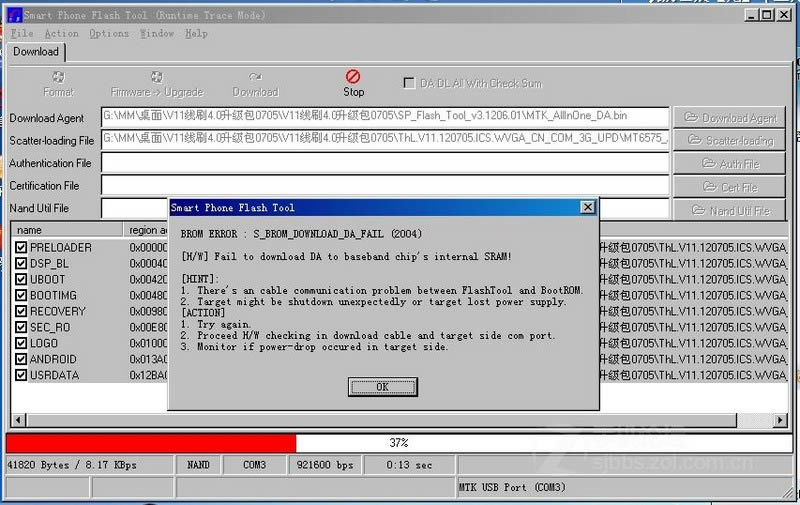Click the Auth File folder button
The height and width of the screenshot is (505, 800).
[x=729, y=164]
